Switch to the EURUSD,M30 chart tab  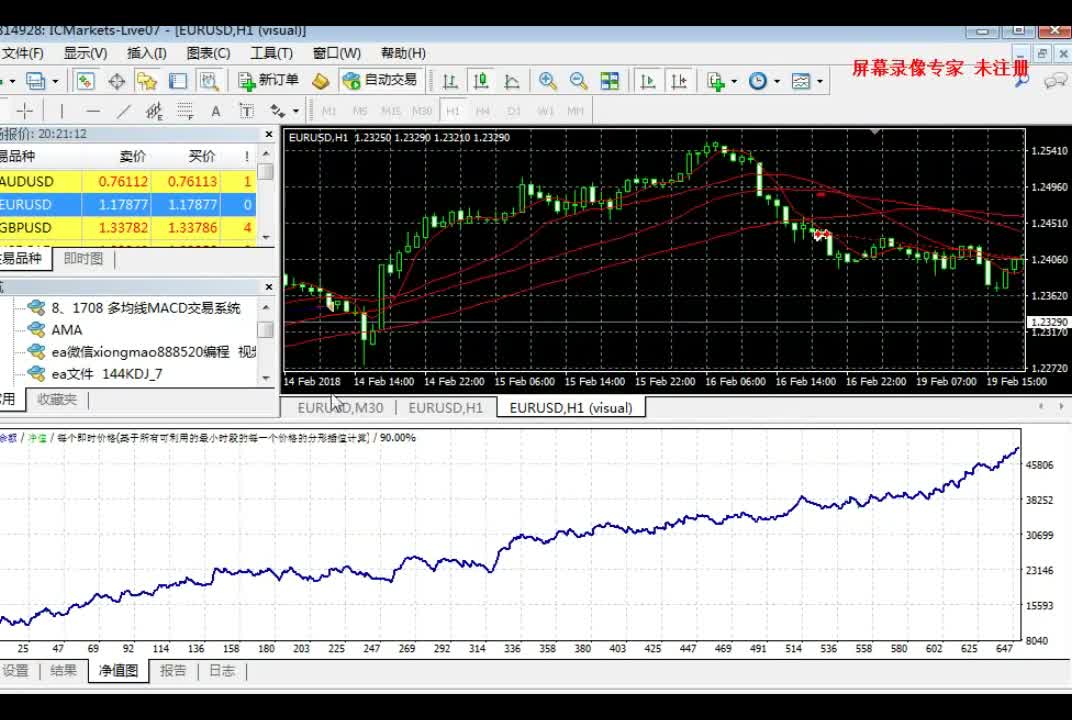(x=340, y=408)
